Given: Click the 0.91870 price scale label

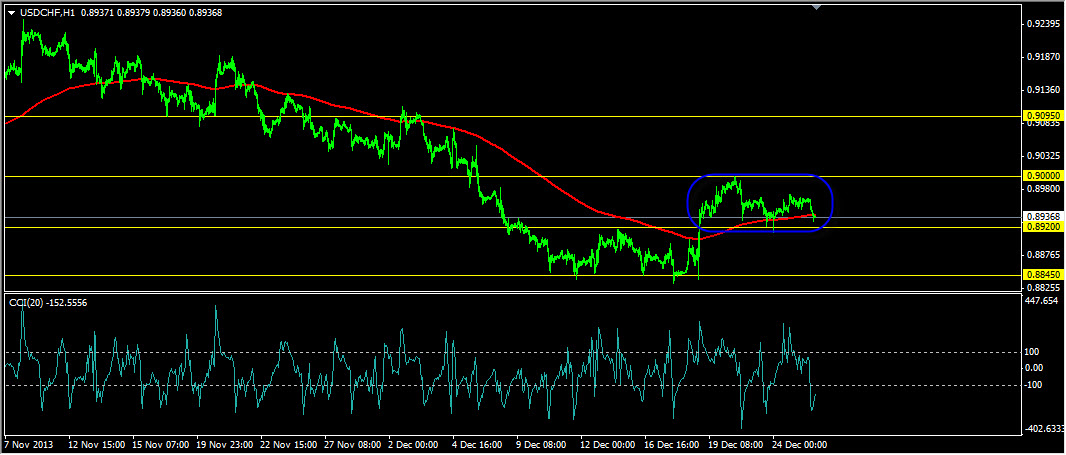Looking at the screenshot, I should tap(1044, 57).
